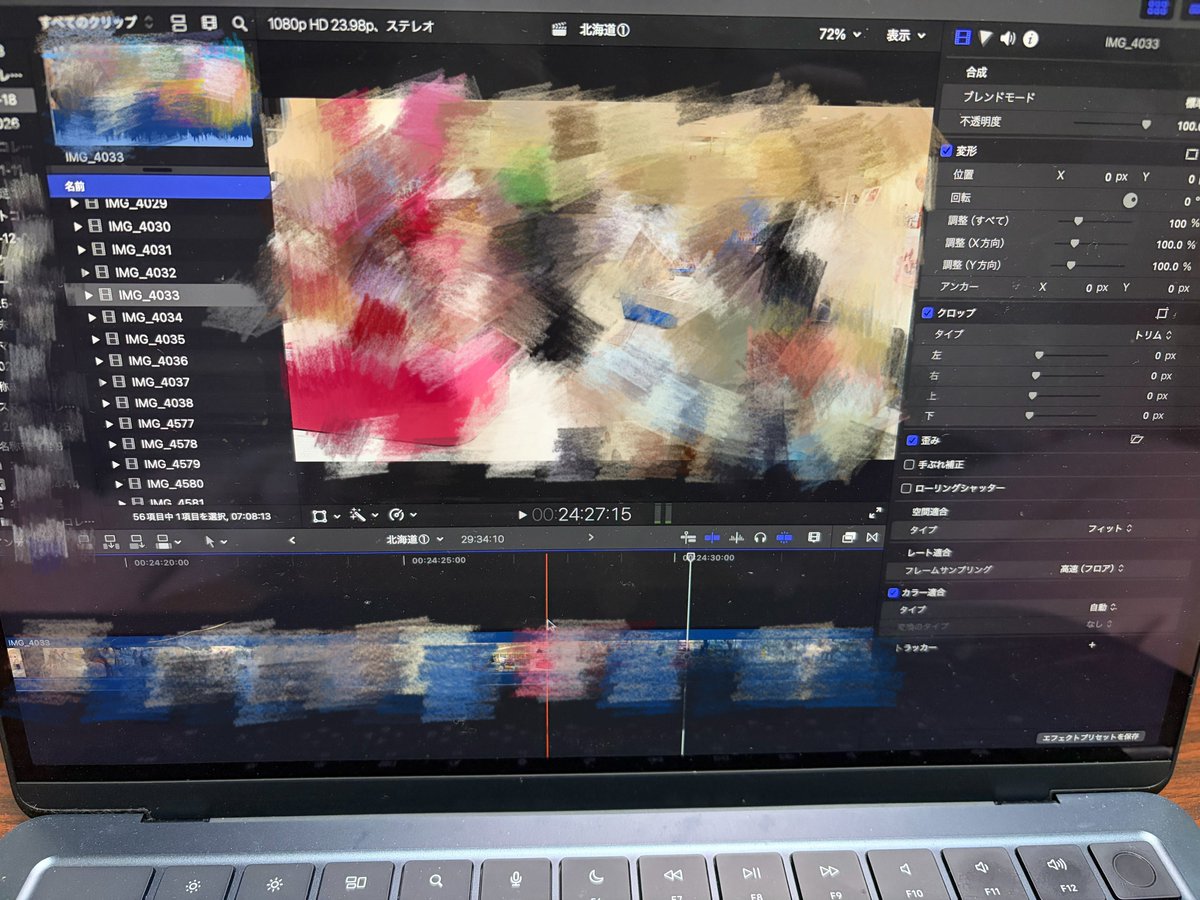Click エフェクトプリセットを保存 button
Screen dimensions: 1200x900
[1090, 737]
